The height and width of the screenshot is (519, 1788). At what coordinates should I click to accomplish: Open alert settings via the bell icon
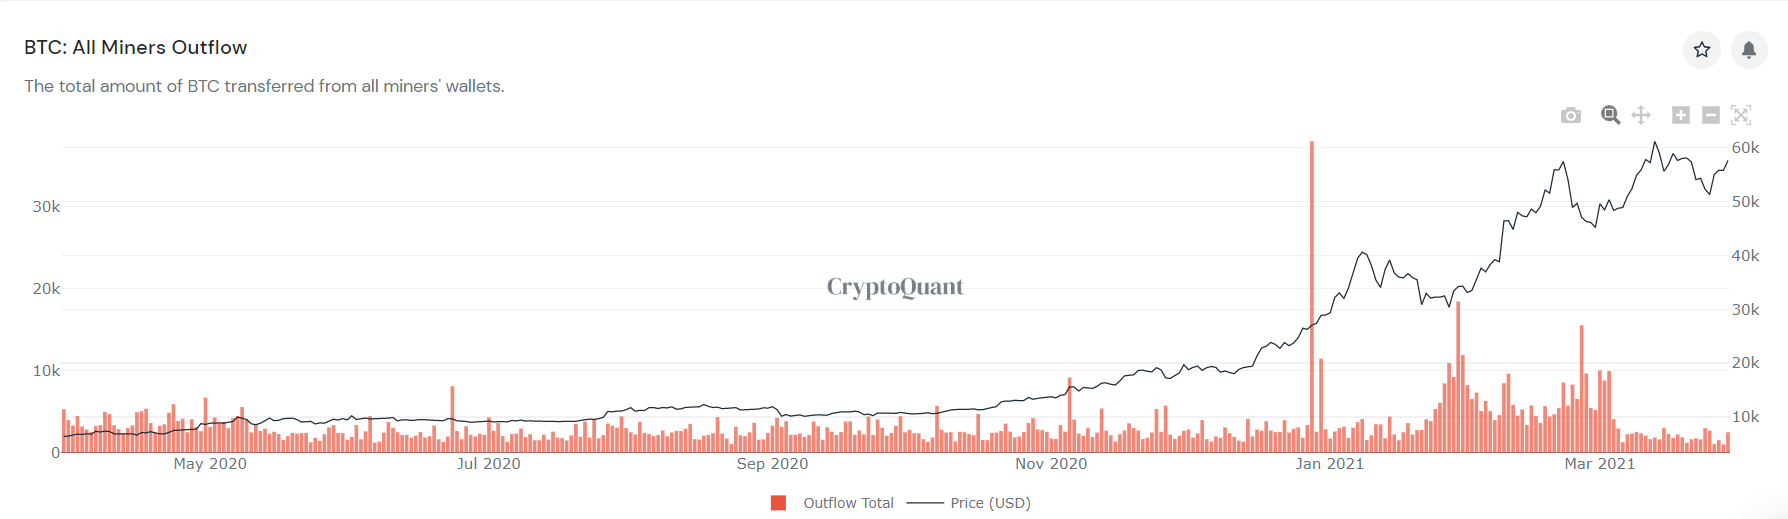(1749, 49)
